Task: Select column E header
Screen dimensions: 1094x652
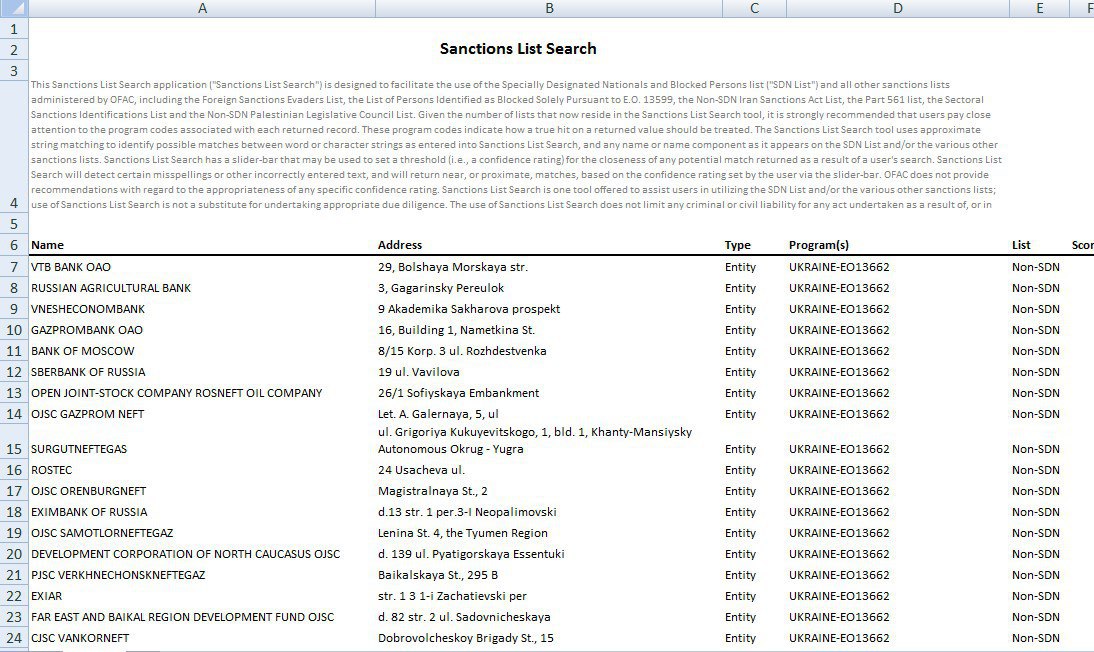Action: click(x=1040, y=8)
